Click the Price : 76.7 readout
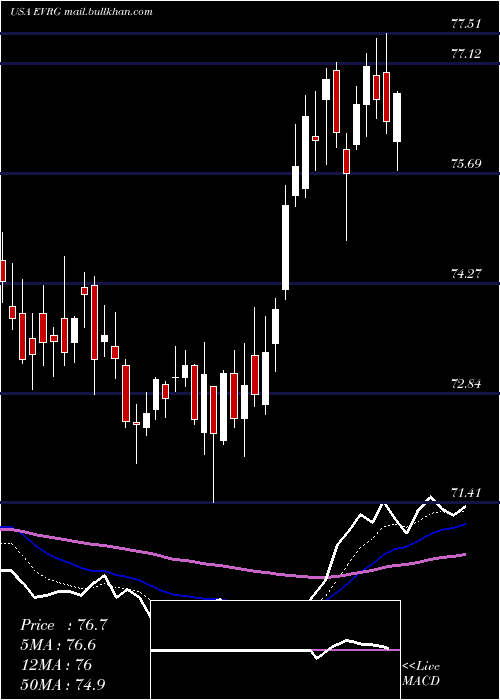Screen dimensions: 500x700 (x=64, y=625)
